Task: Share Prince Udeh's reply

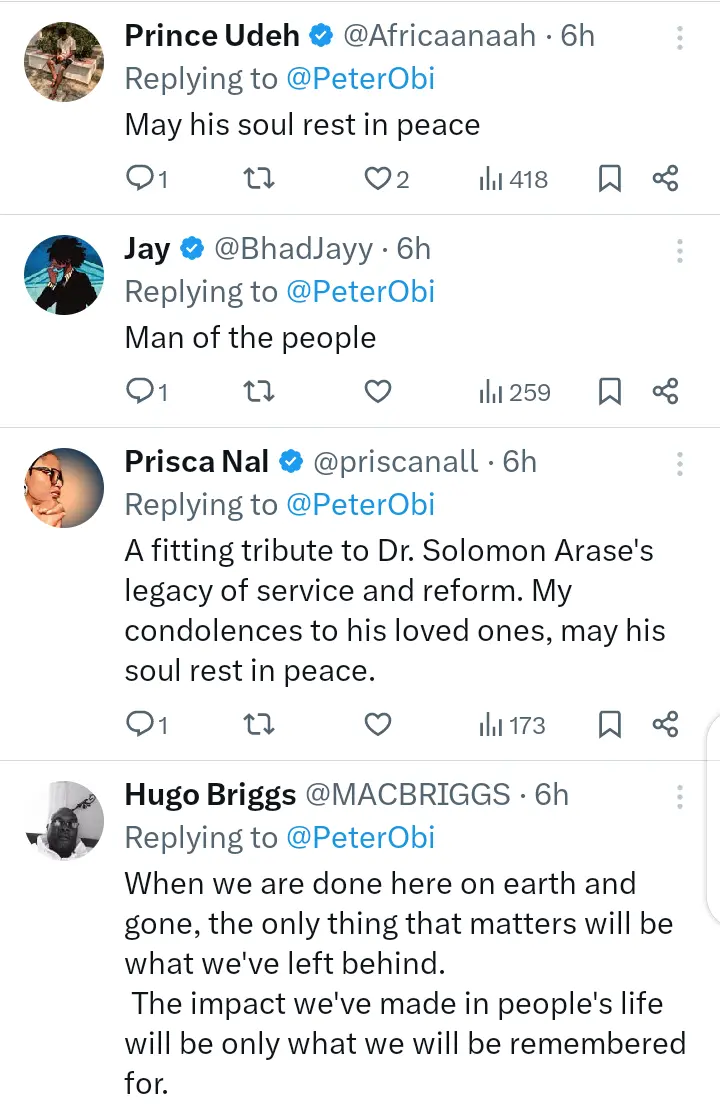Action: (665, 179)
